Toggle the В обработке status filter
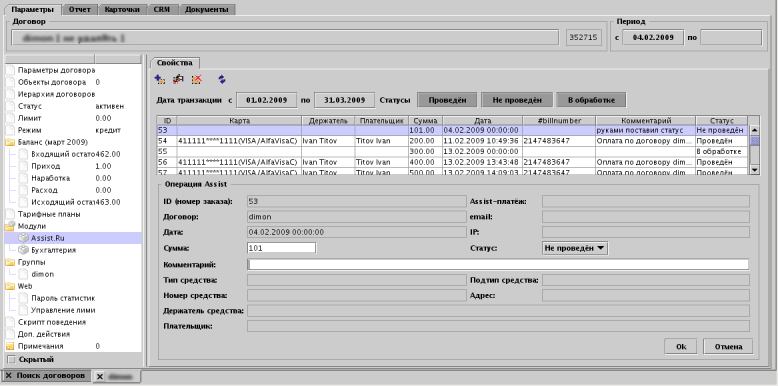Viewport: 778px width, 386px height. 591,100
